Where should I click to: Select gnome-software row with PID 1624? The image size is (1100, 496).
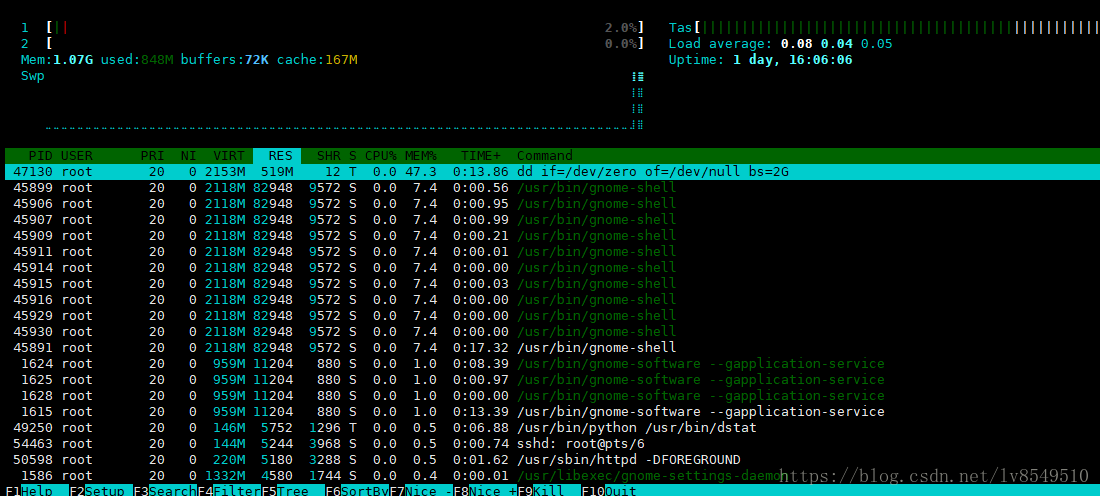pyautogui.click(x=552, y=363)
